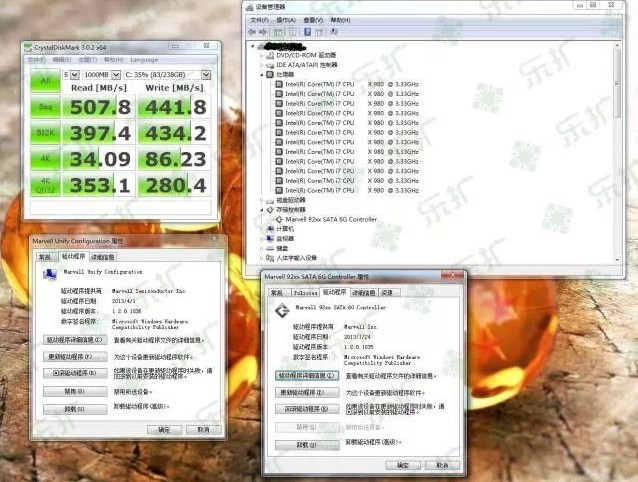Click Marvell Unify Configuration device icon

(50, 275)
